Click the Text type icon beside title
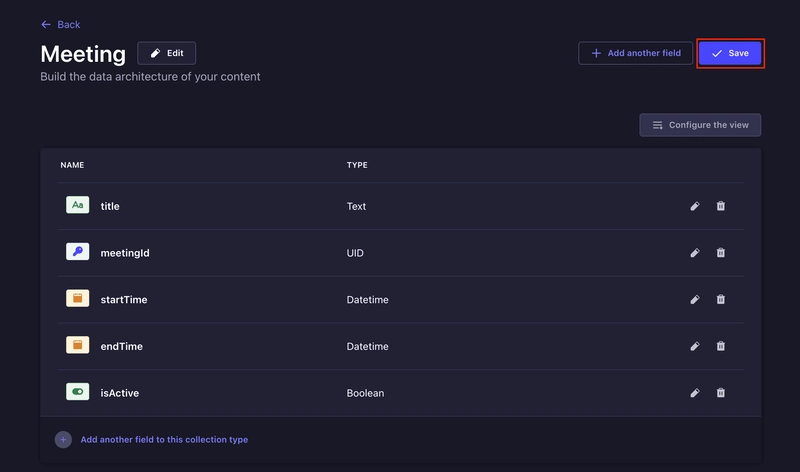 (78, 205)
